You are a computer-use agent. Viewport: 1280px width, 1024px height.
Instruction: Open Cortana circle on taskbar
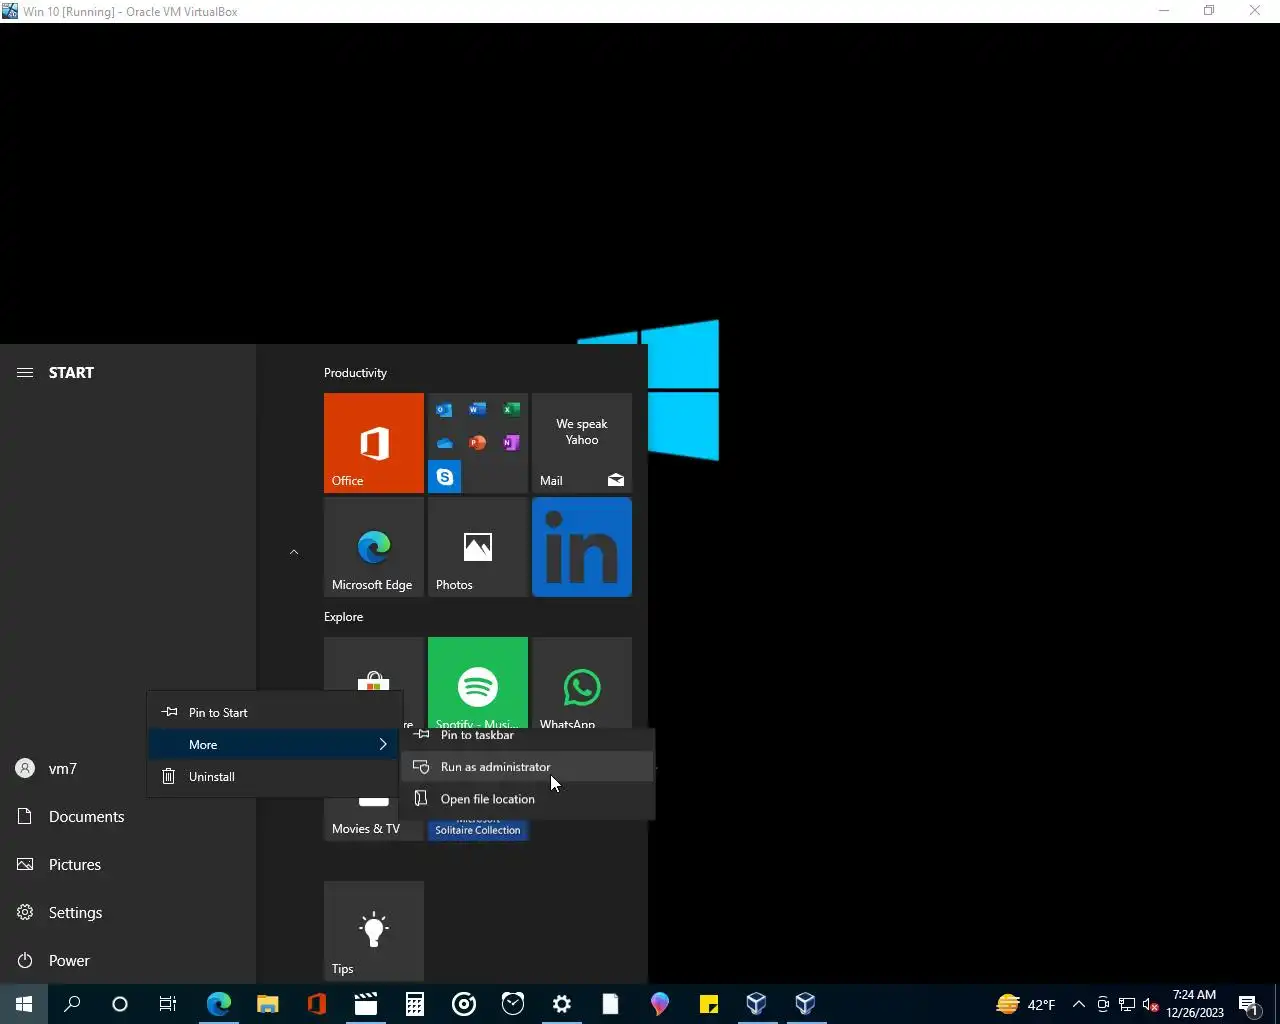(120, 1004)
